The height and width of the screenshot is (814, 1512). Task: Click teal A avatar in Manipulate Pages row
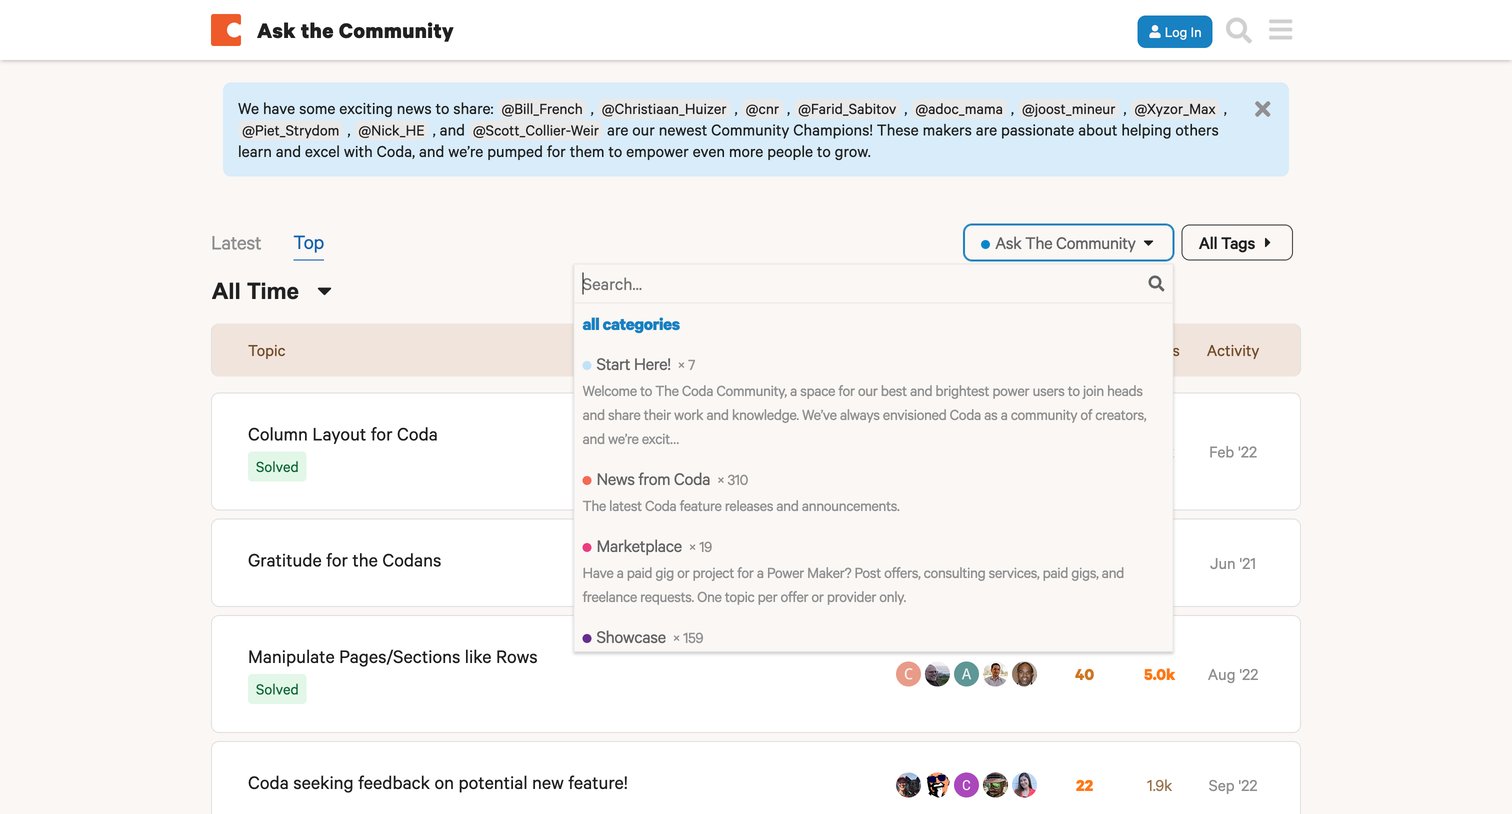point(966,674)
